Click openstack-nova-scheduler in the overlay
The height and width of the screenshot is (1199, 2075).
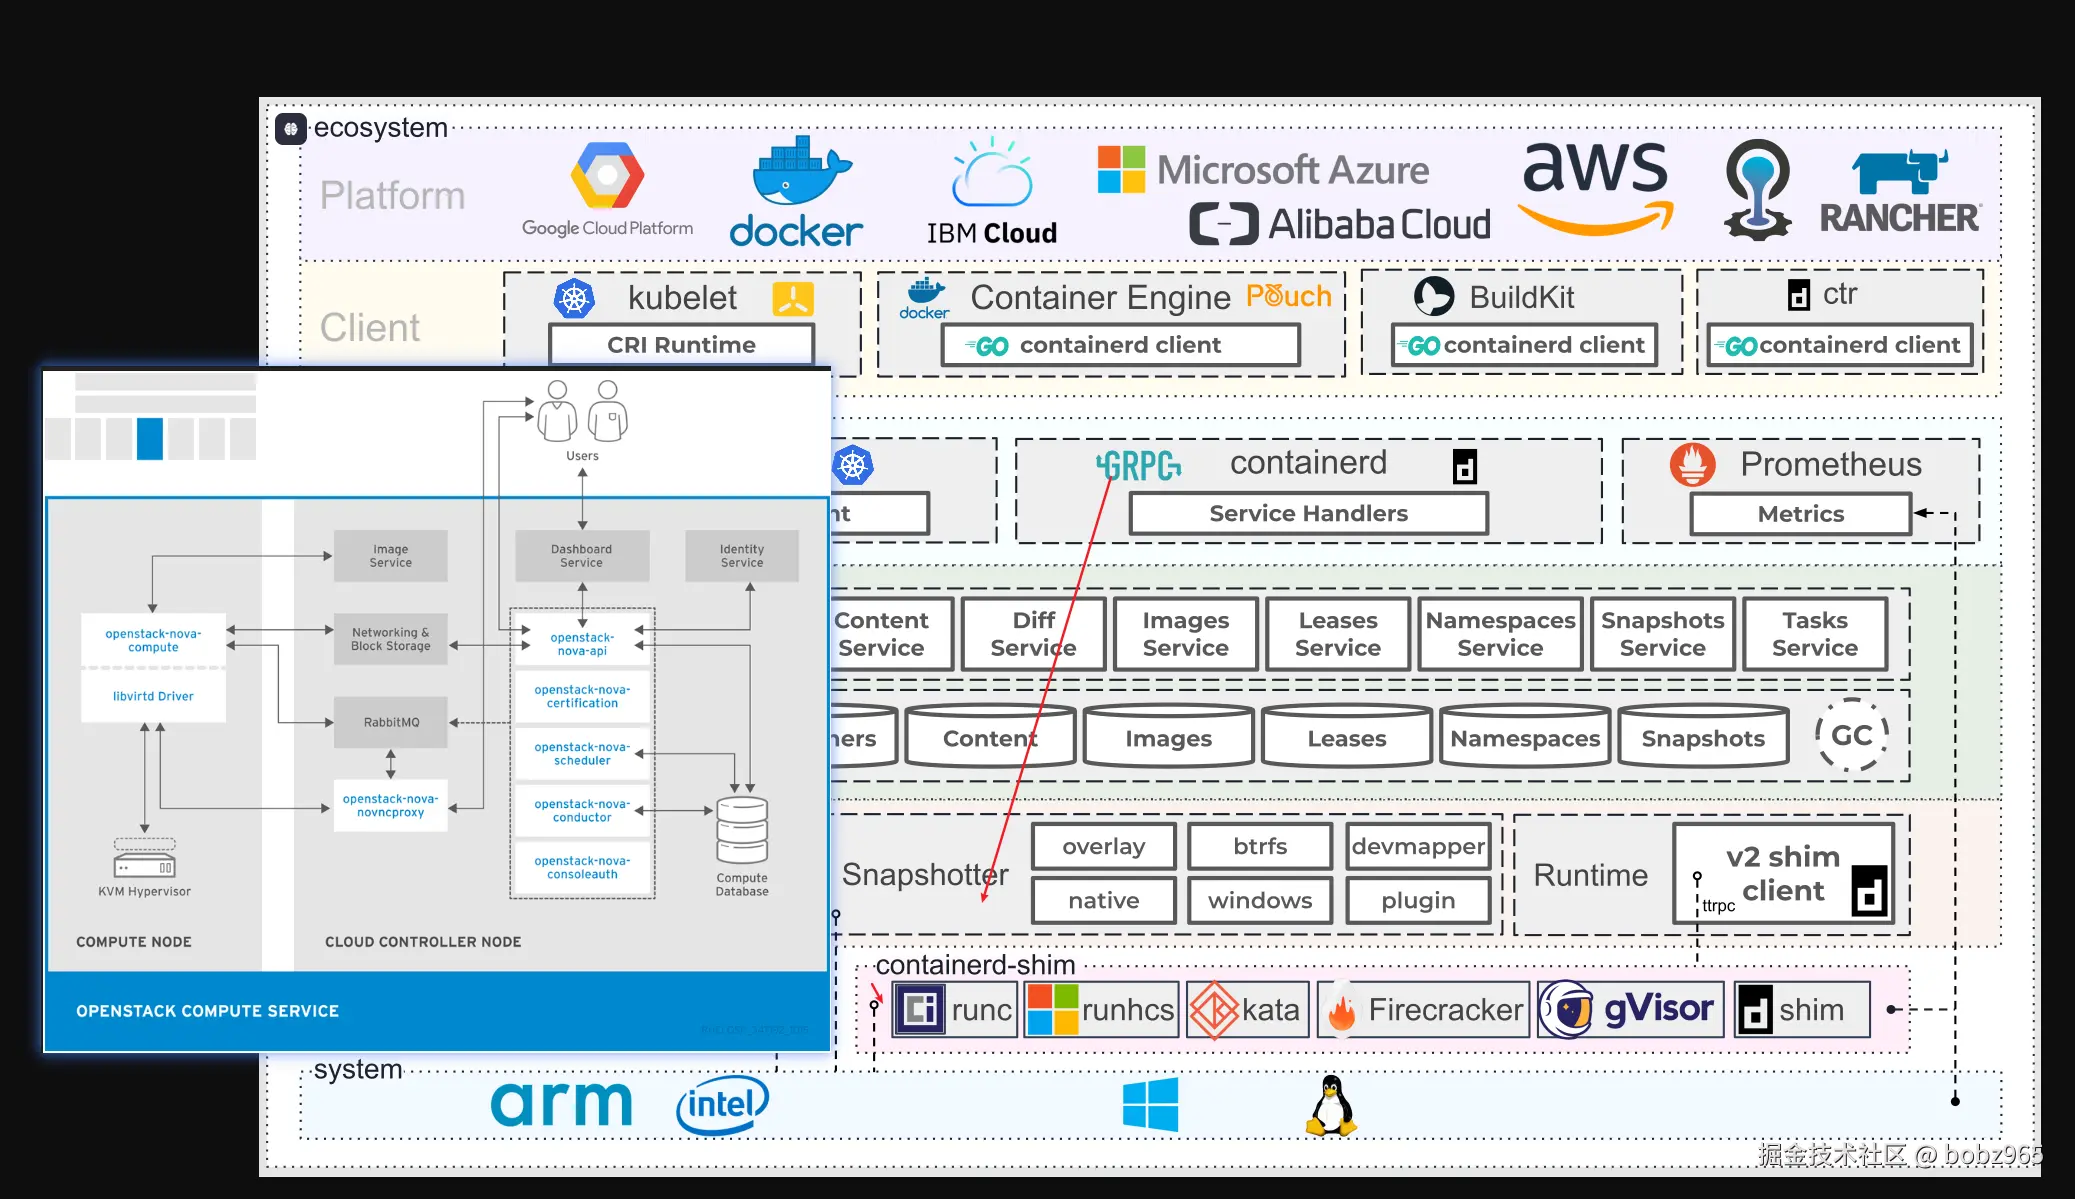tap(582, 754)
